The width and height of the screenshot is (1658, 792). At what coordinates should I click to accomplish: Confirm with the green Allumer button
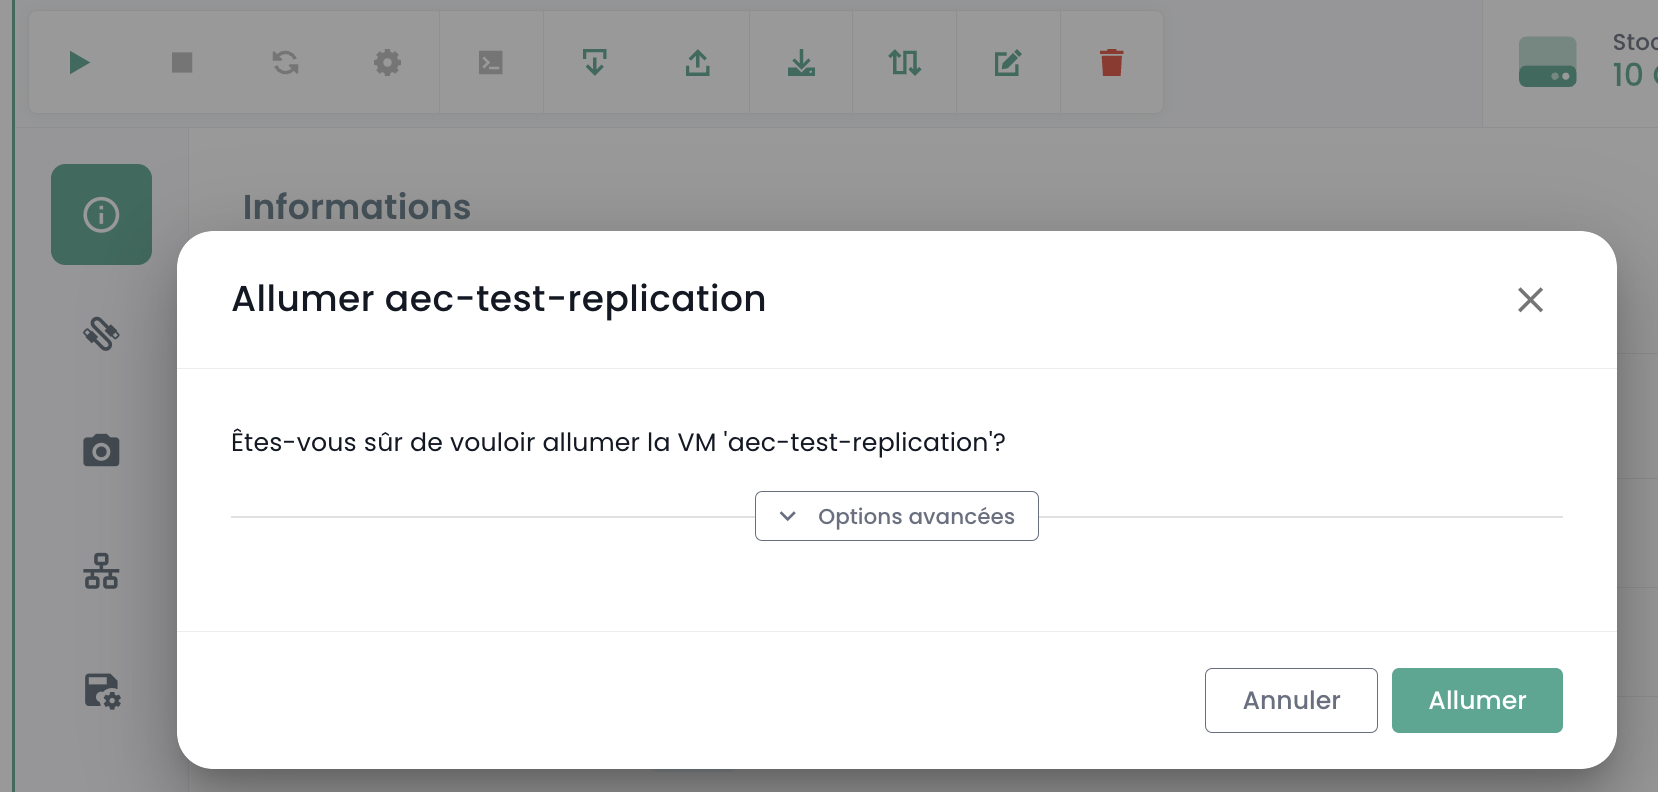coord(1477,700)
